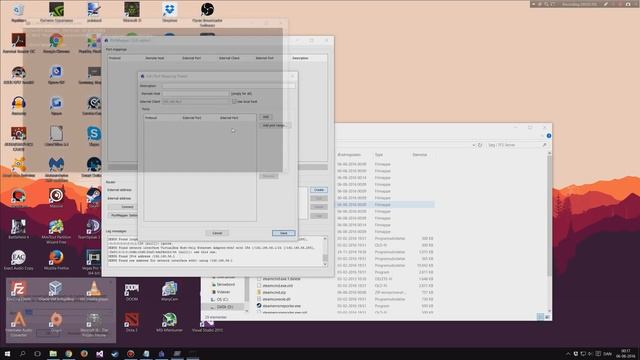Click the Remote Host input field
The image size is (640, 360).
click(x=196, y=93)
